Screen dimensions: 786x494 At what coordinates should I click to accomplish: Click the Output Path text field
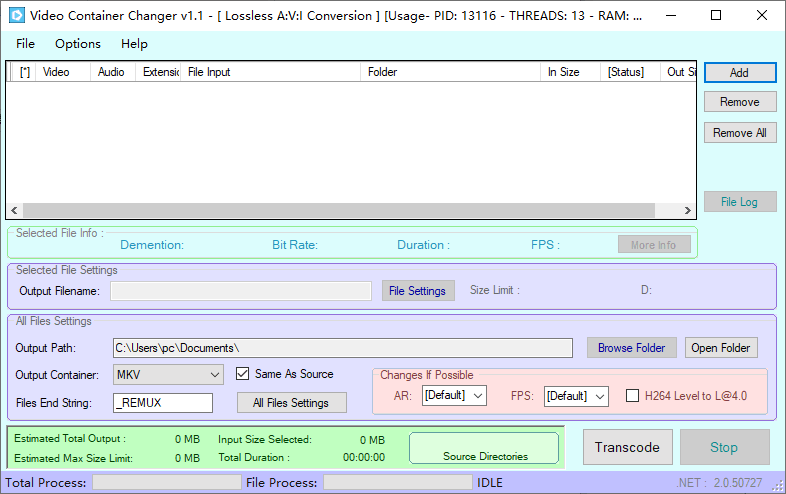[343, 348]
